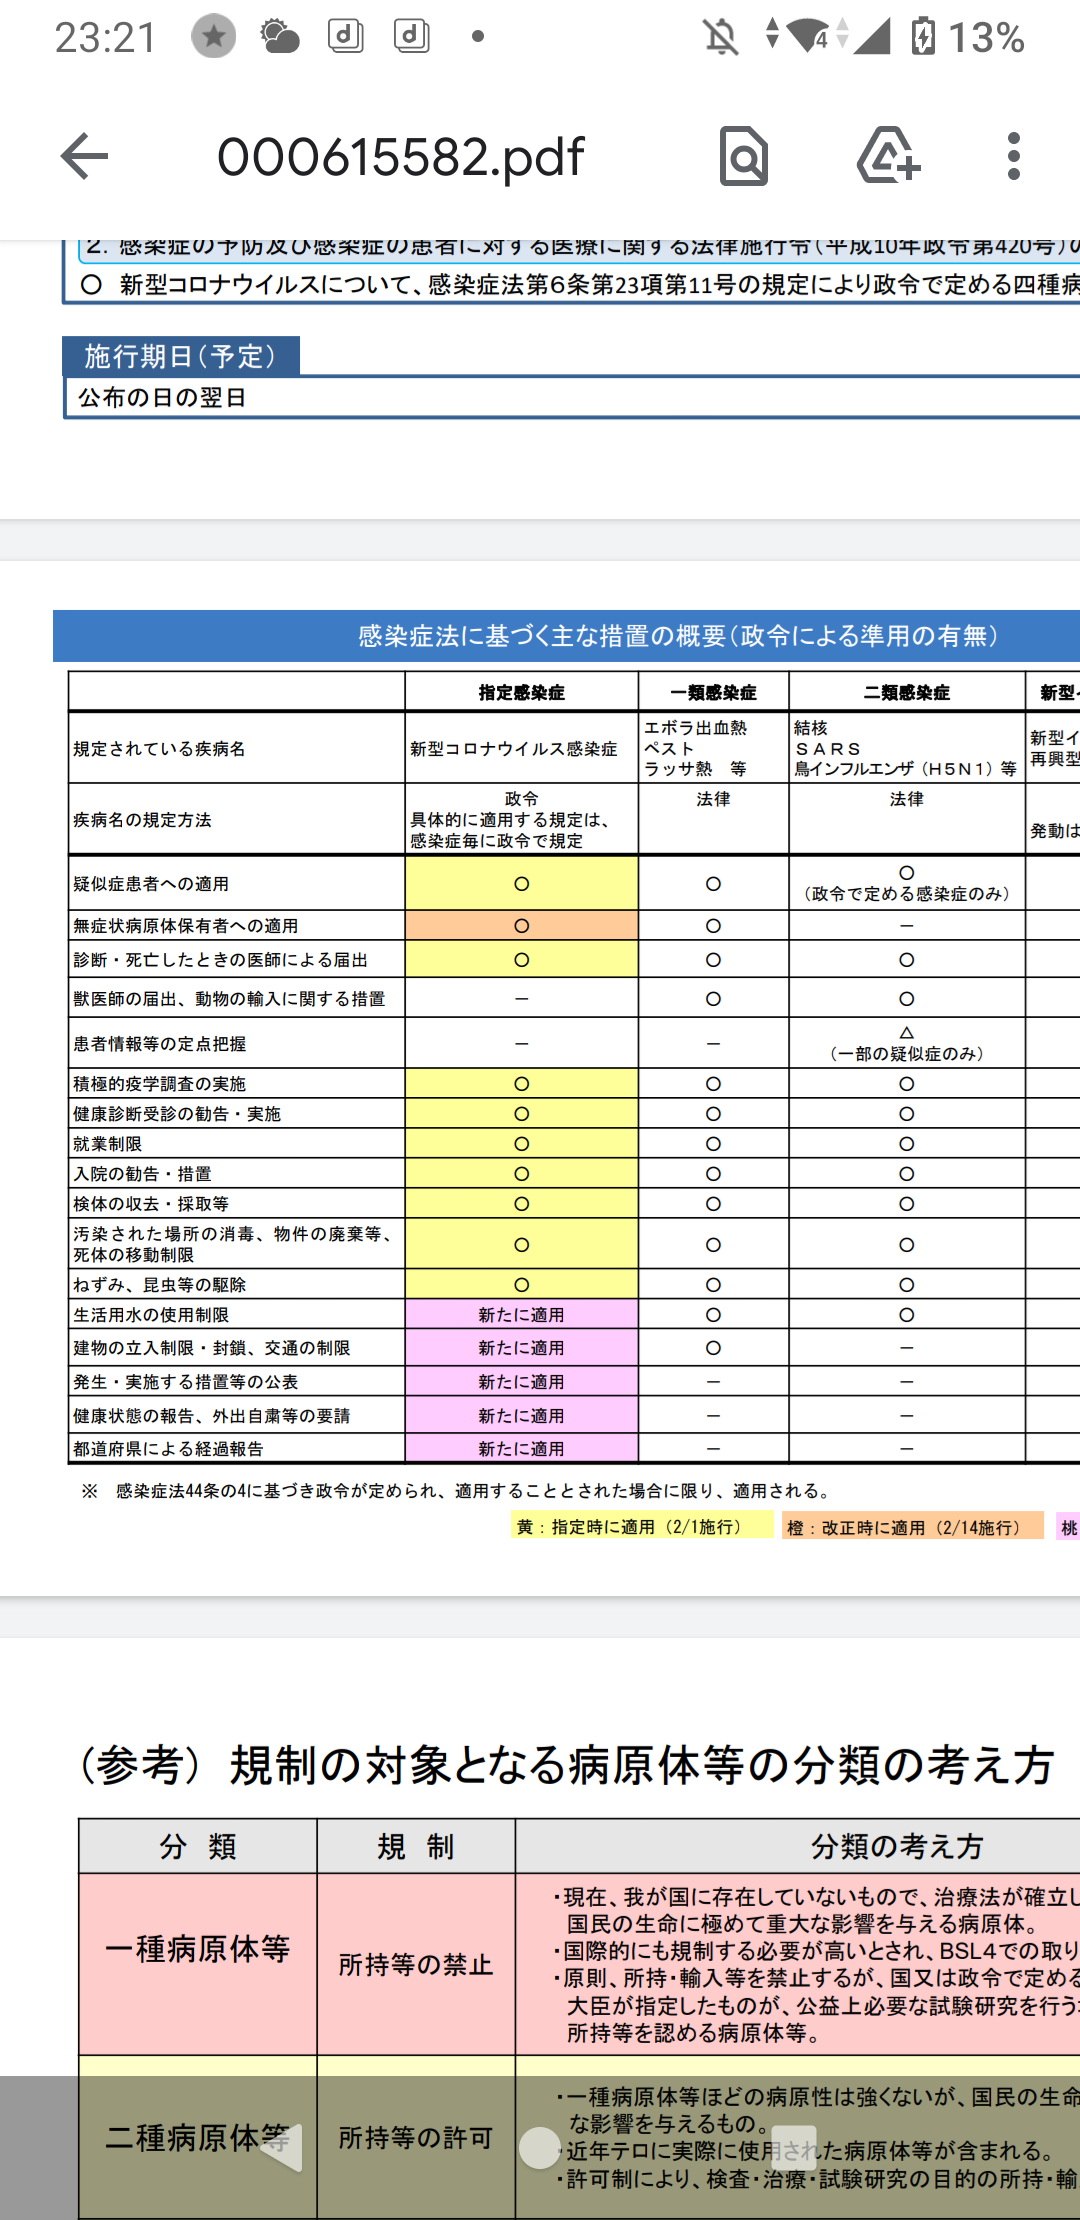Tap the battery charging icon
The height and width of the screenshot is (2220, 1080).
click(x=923, y=36)
